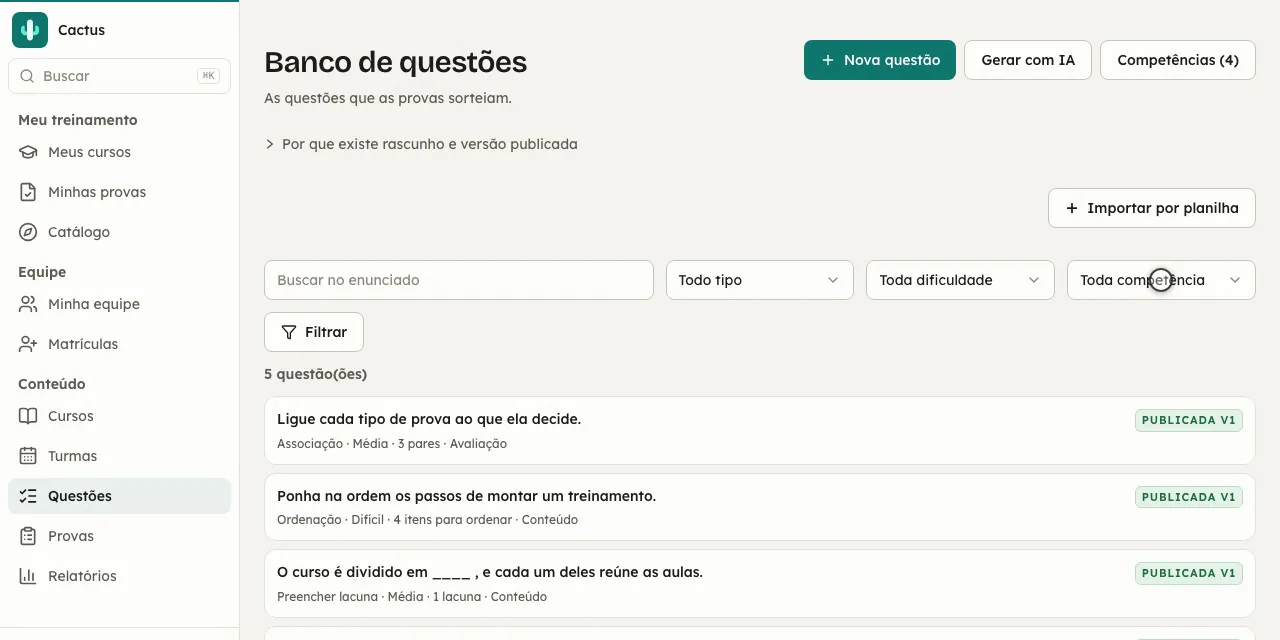Click the calendar icon next to Turmas

pyautogui.click(x=28, y=456)
